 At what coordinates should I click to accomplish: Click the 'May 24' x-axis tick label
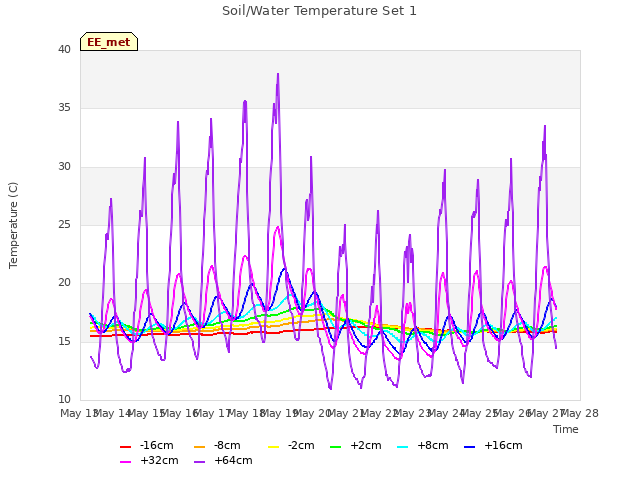(x=446, y=413)
